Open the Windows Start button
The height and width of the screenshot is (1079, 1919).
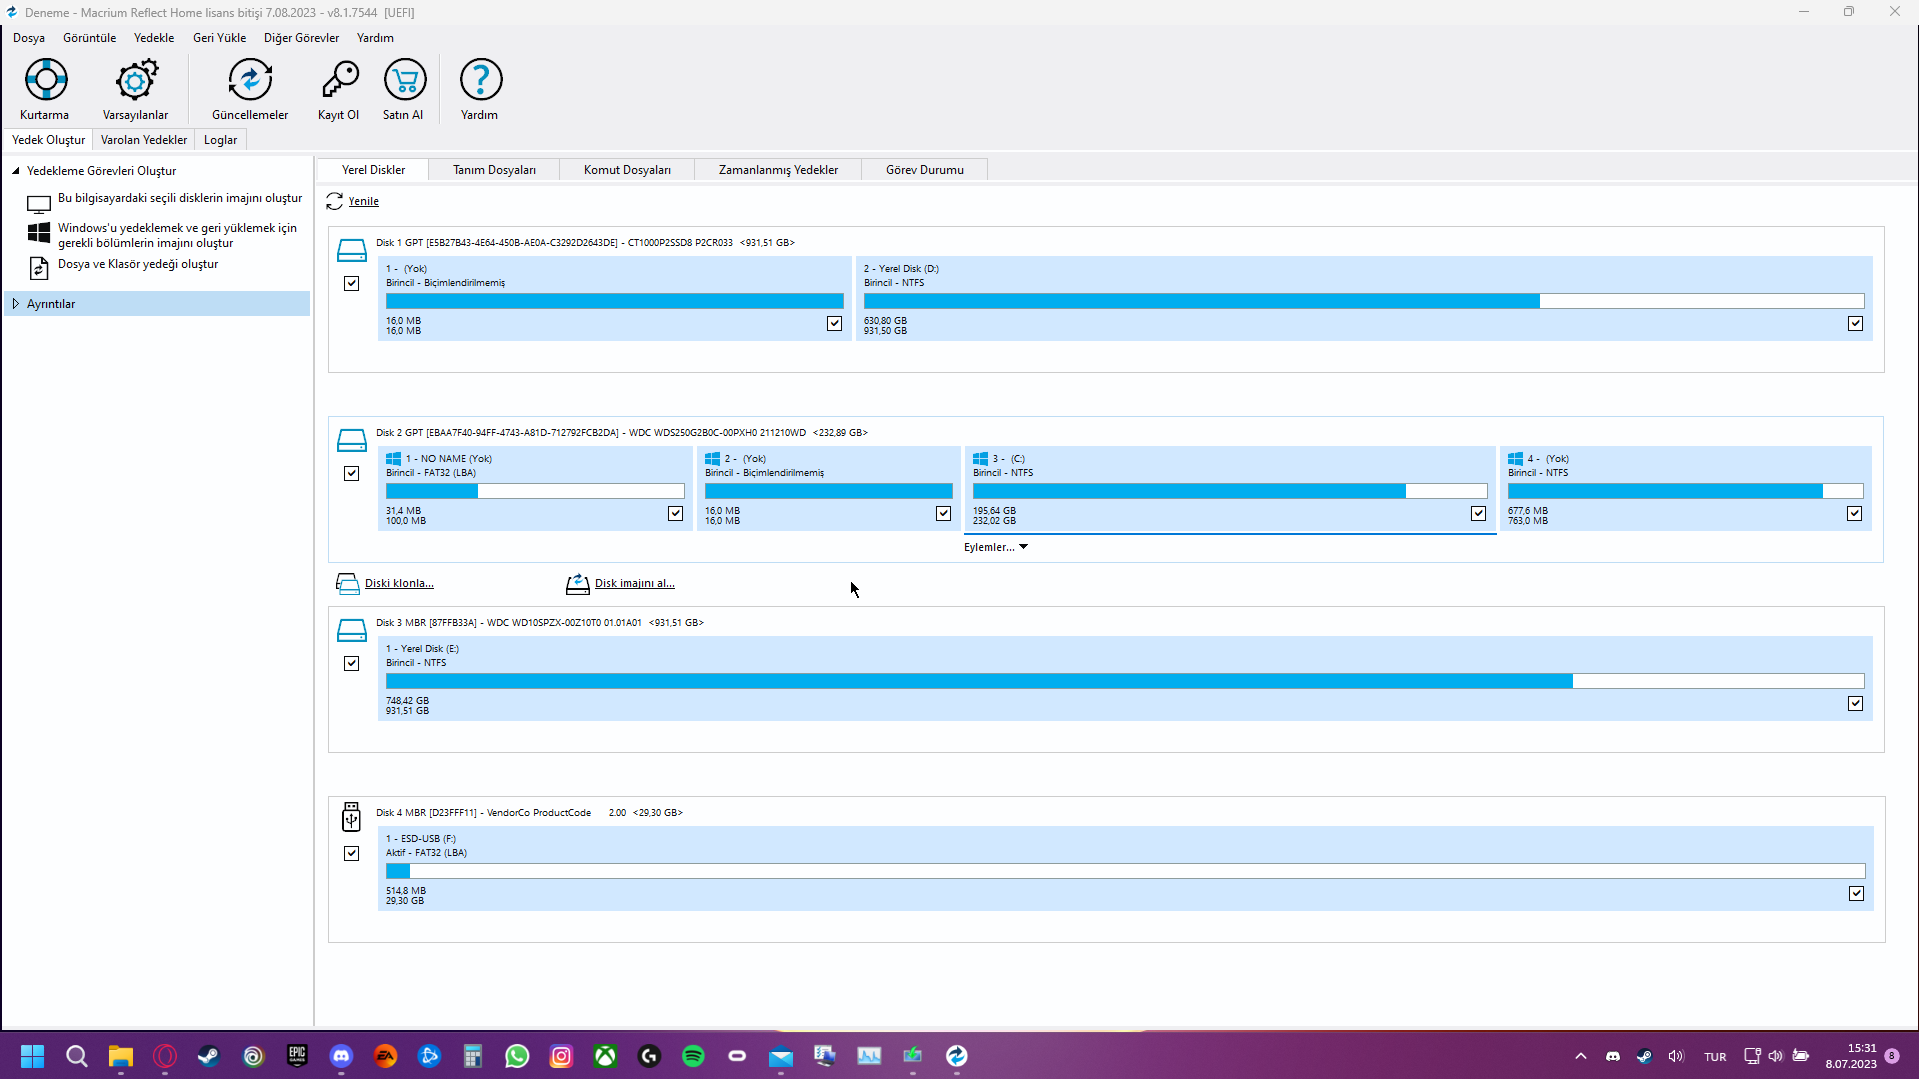click(x=33, y=1056)
